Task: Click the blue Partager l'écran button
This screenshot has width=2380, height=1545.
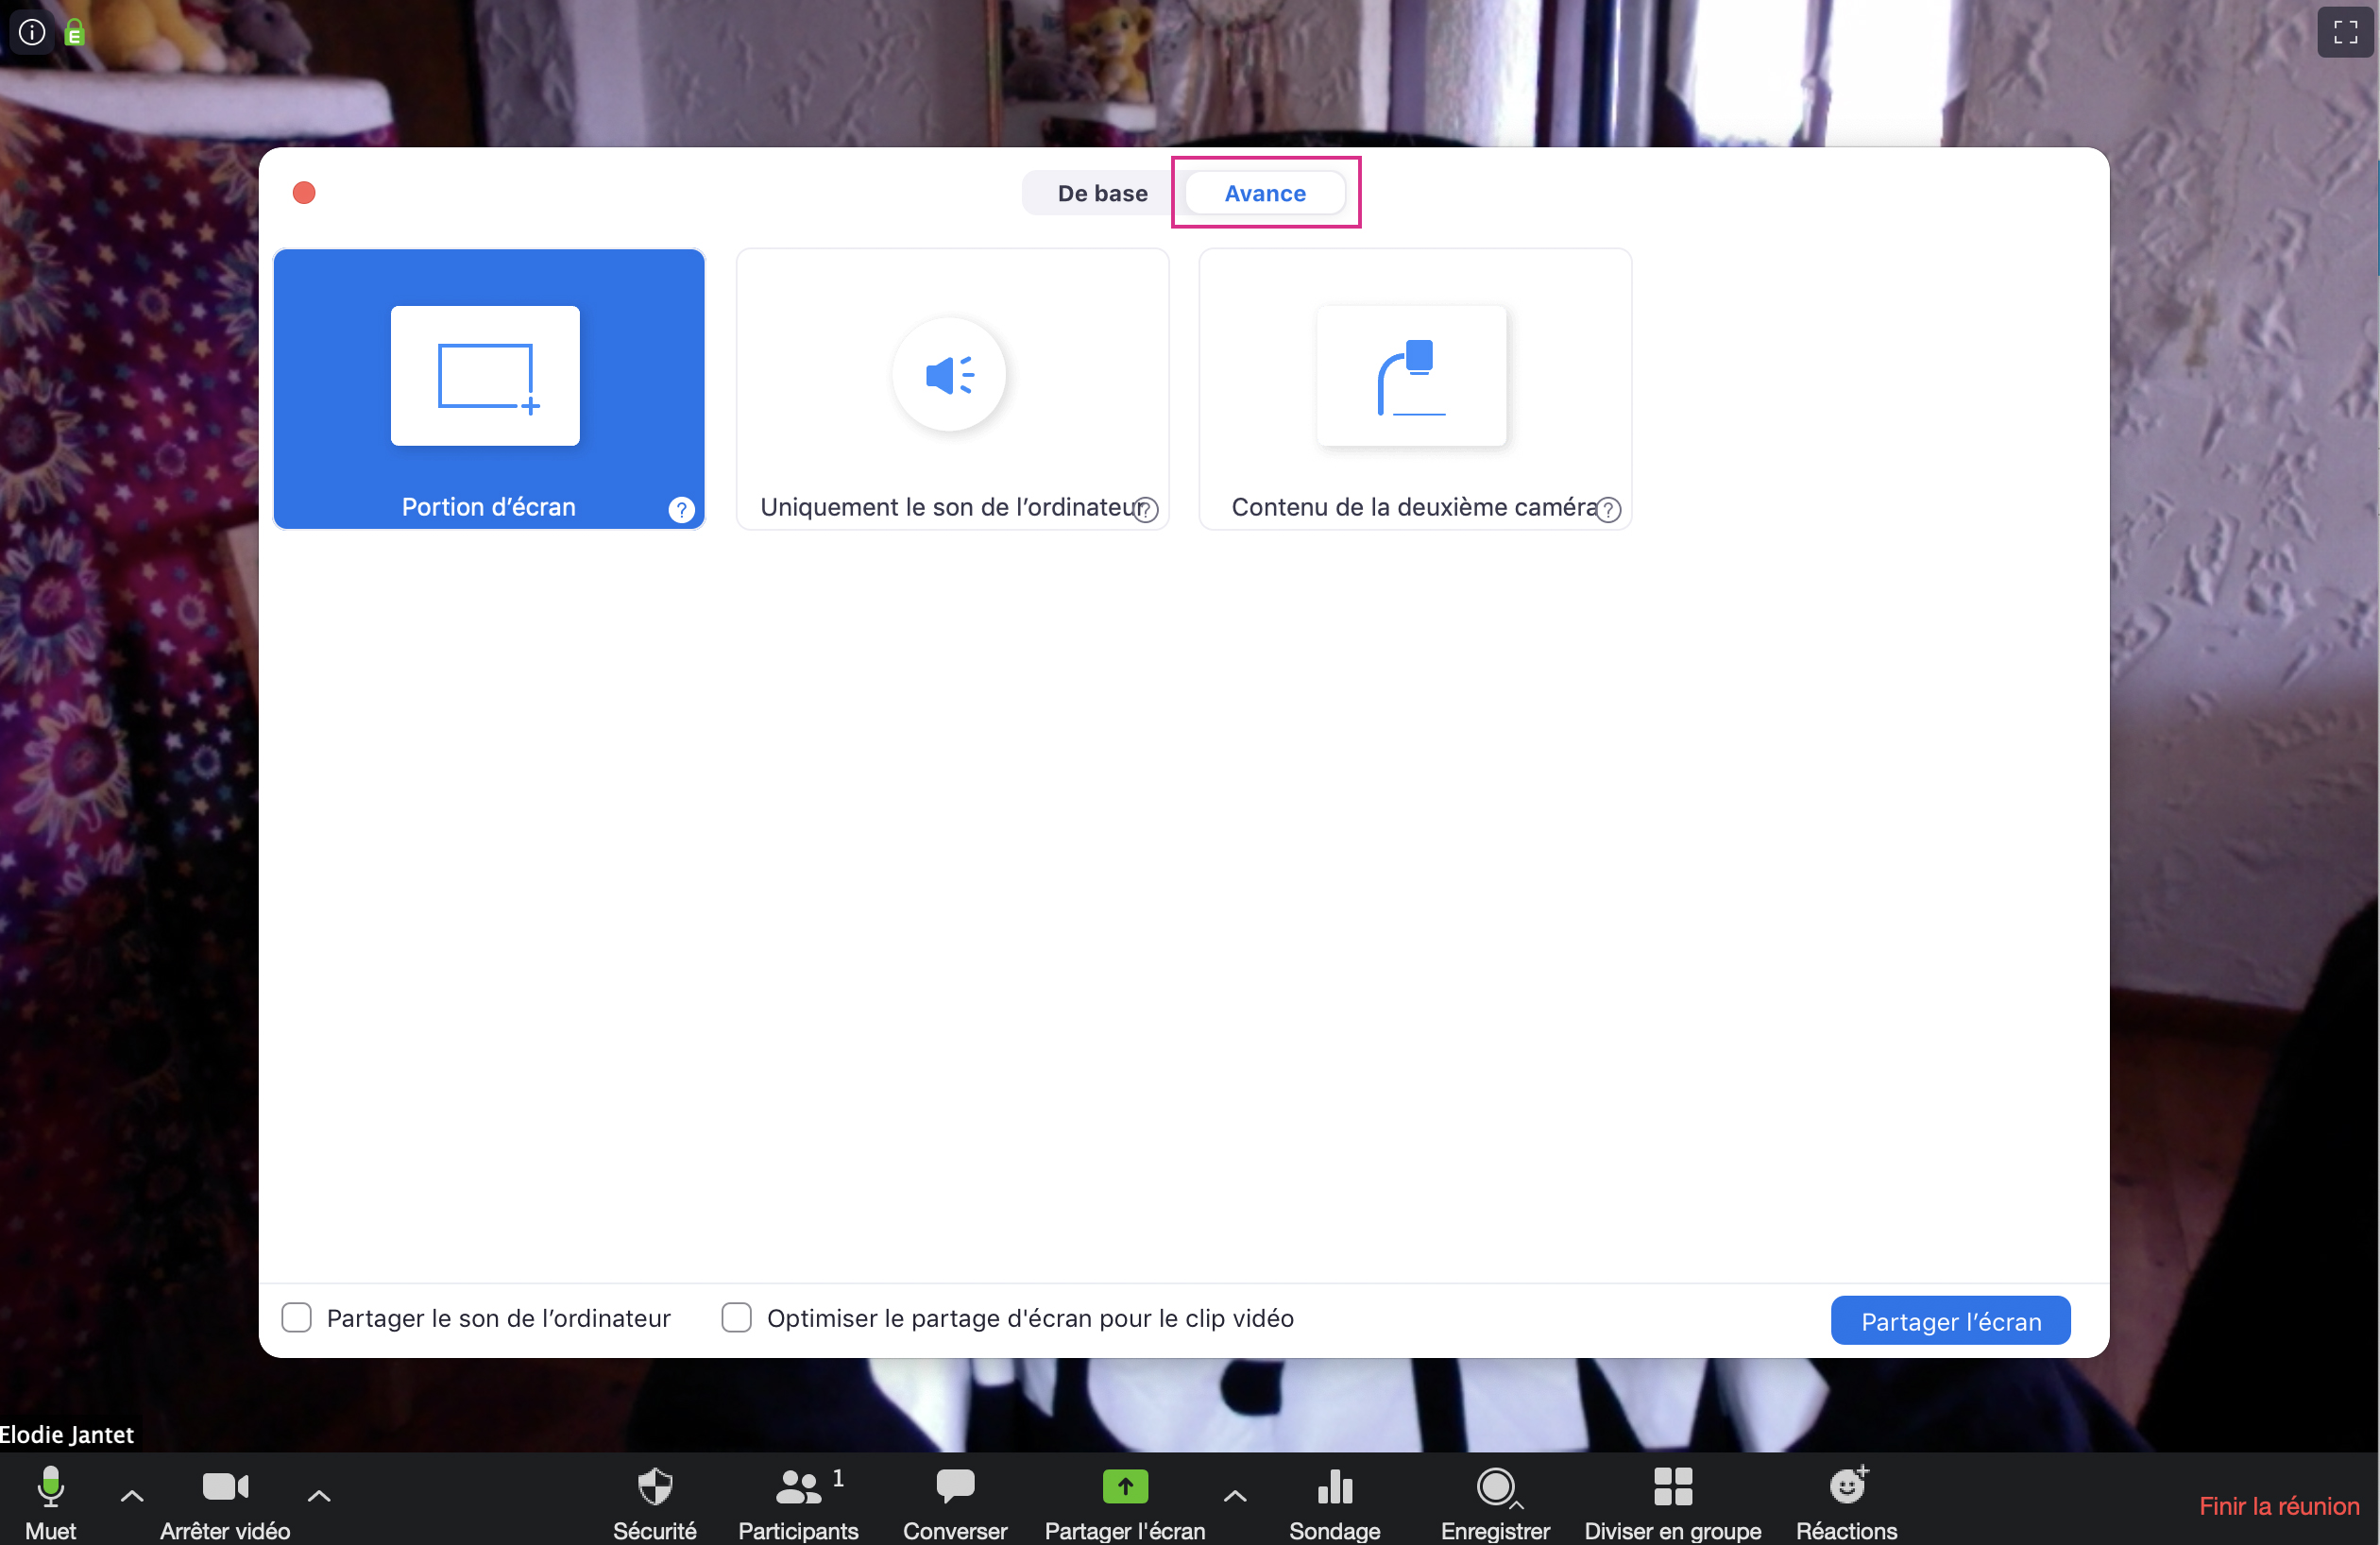Action: point(1950,1321)
